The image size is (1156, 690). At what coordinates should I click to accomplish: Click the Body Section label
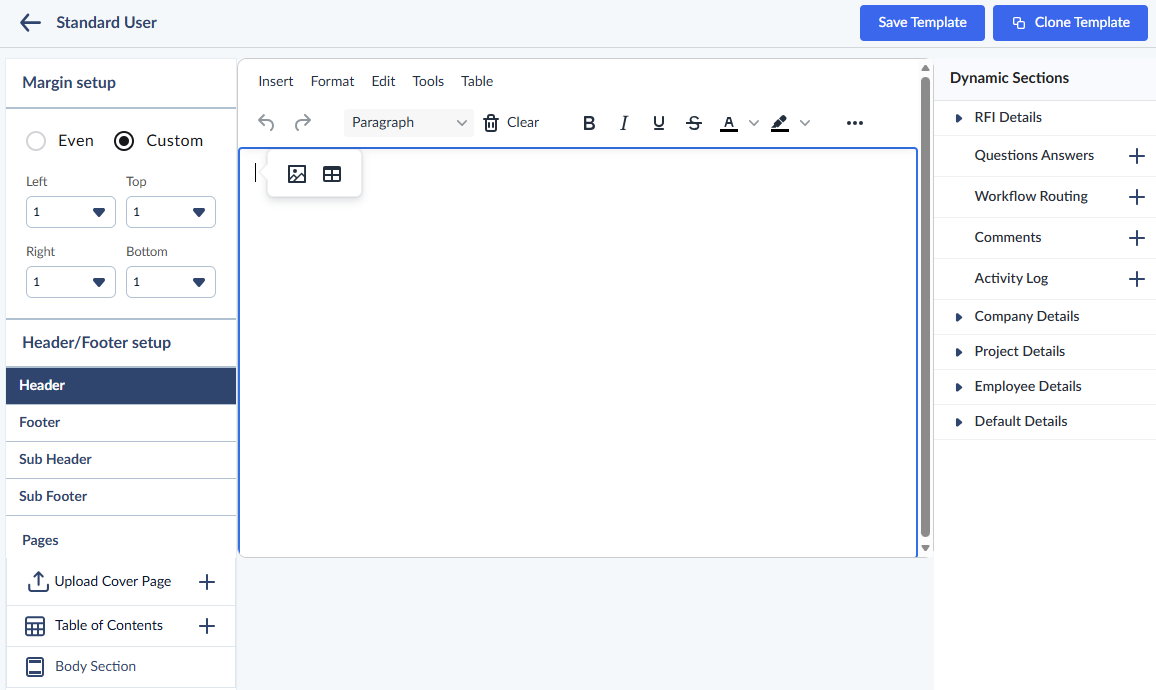tap(96, 666)
